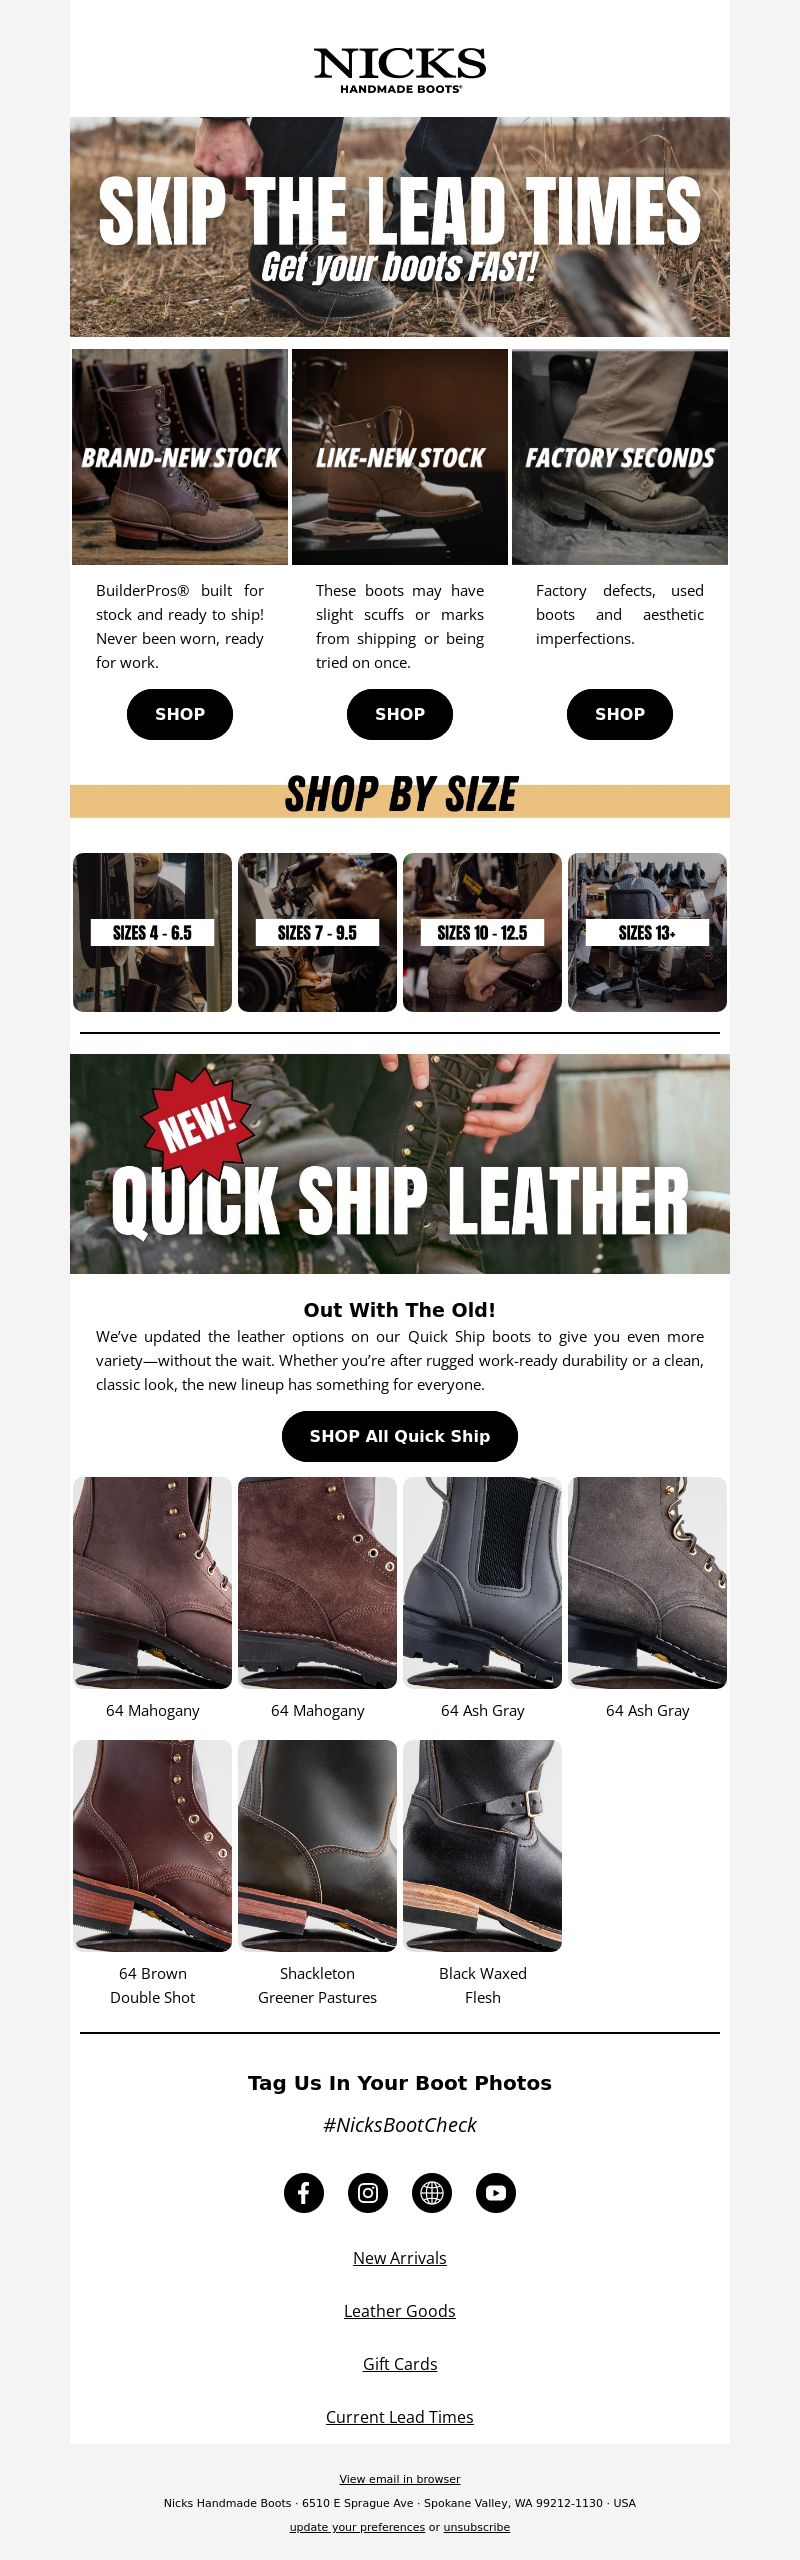800x2560 pixels.
Task: Click SHOP under Factory Seconds
Action: (x=620, y=714)
